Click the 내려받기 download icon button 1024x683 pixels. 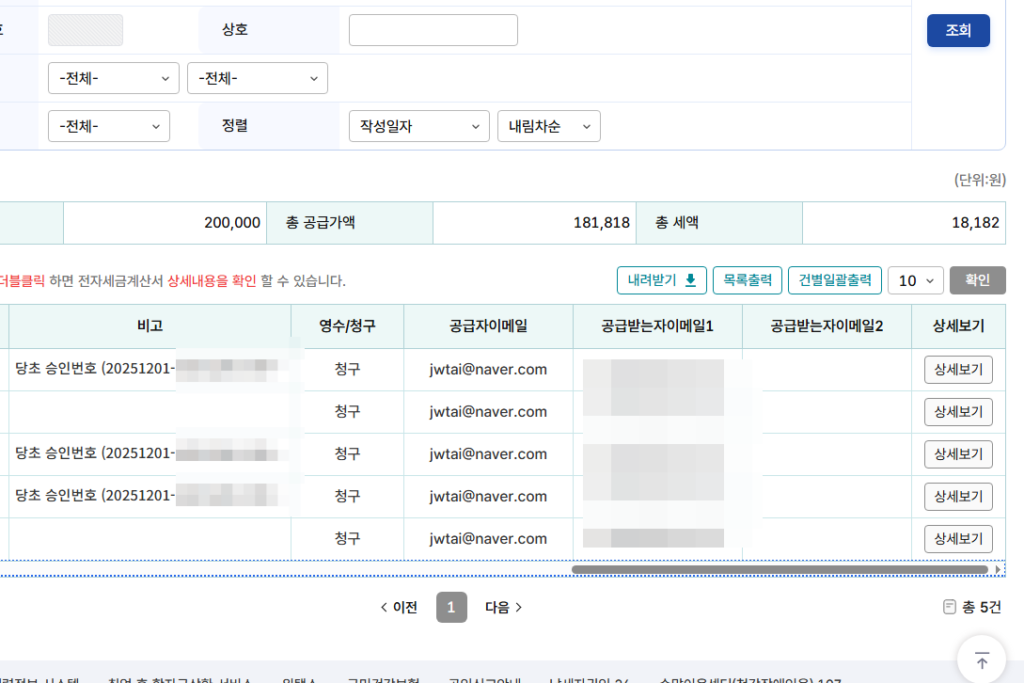pyautogui.click(x=661, y=281)
